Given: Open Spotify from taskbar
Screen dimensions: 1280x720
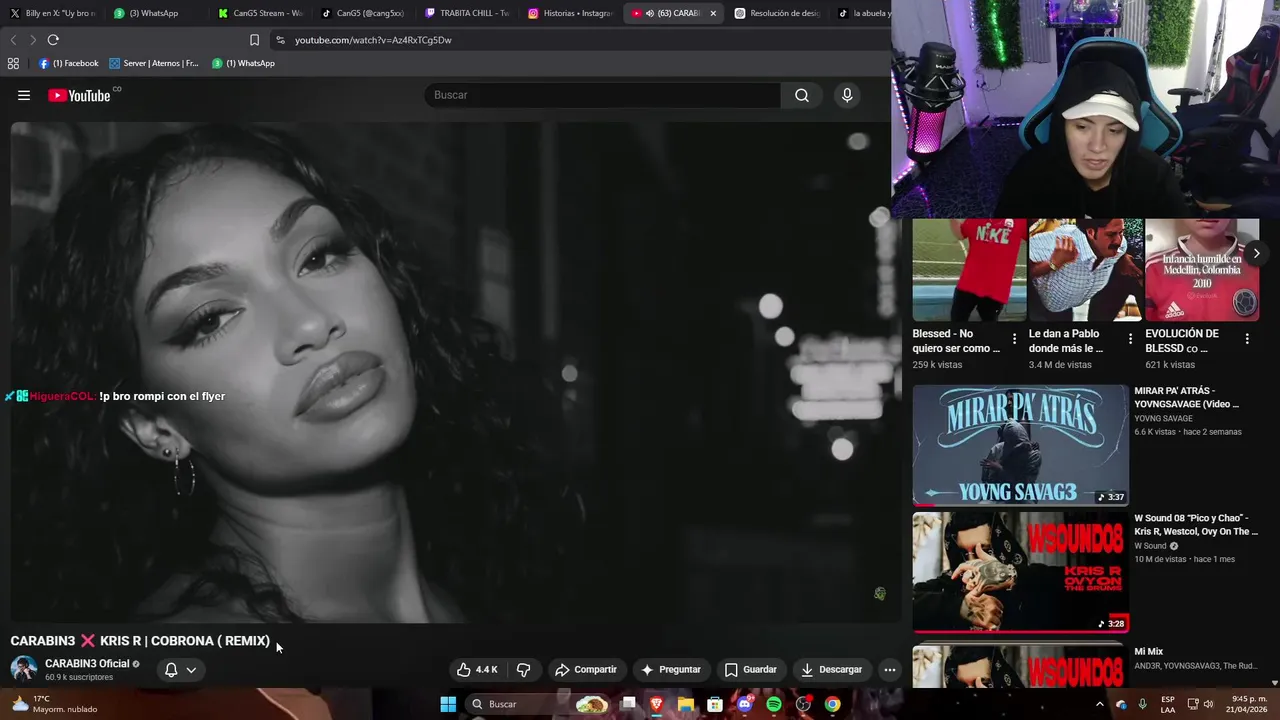Looking at the screenshot, I should [x=774, y=704].
